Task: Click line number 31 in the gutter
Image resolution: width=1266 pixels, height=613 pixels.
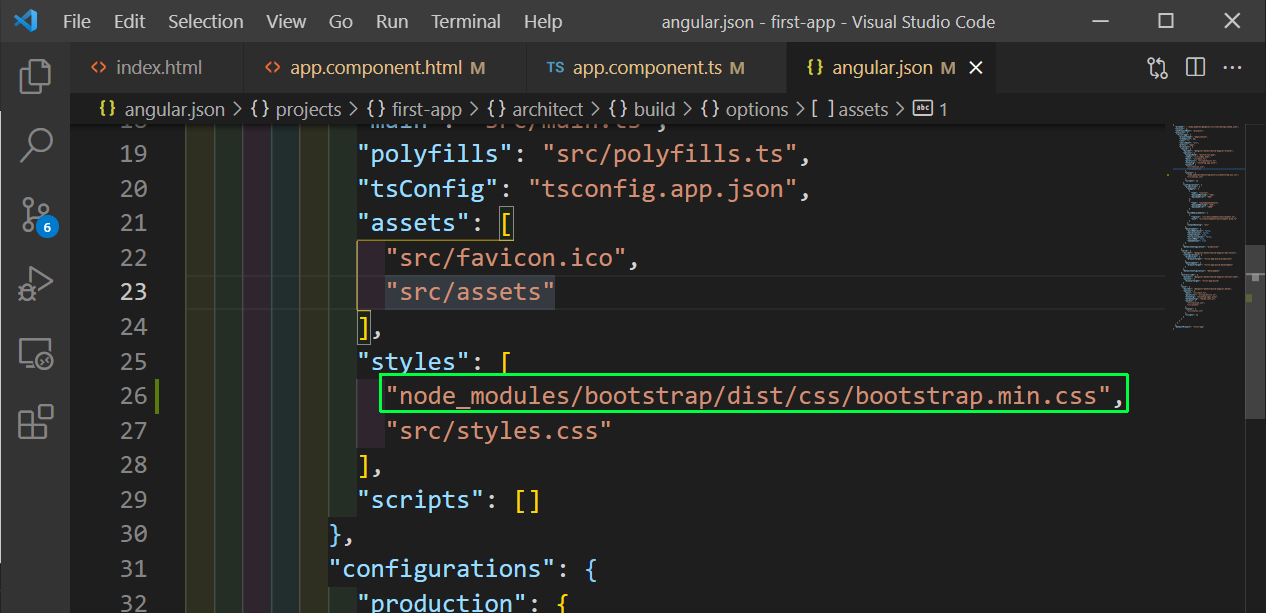Action: 133,569
